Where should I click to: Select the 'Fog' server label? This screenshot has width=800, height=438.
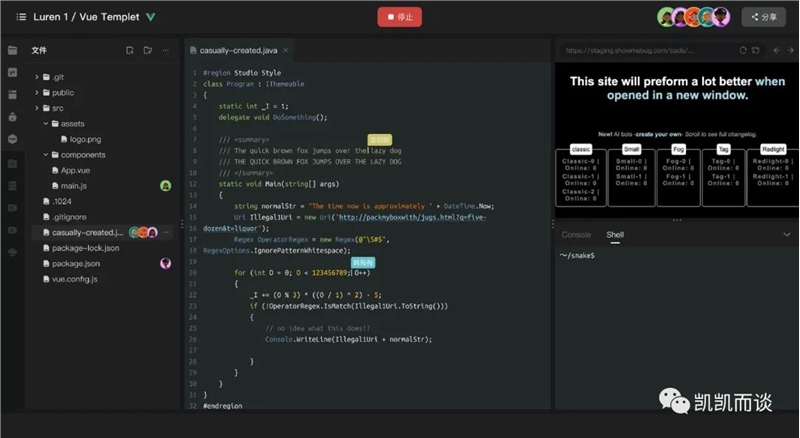tap(678, 149)
